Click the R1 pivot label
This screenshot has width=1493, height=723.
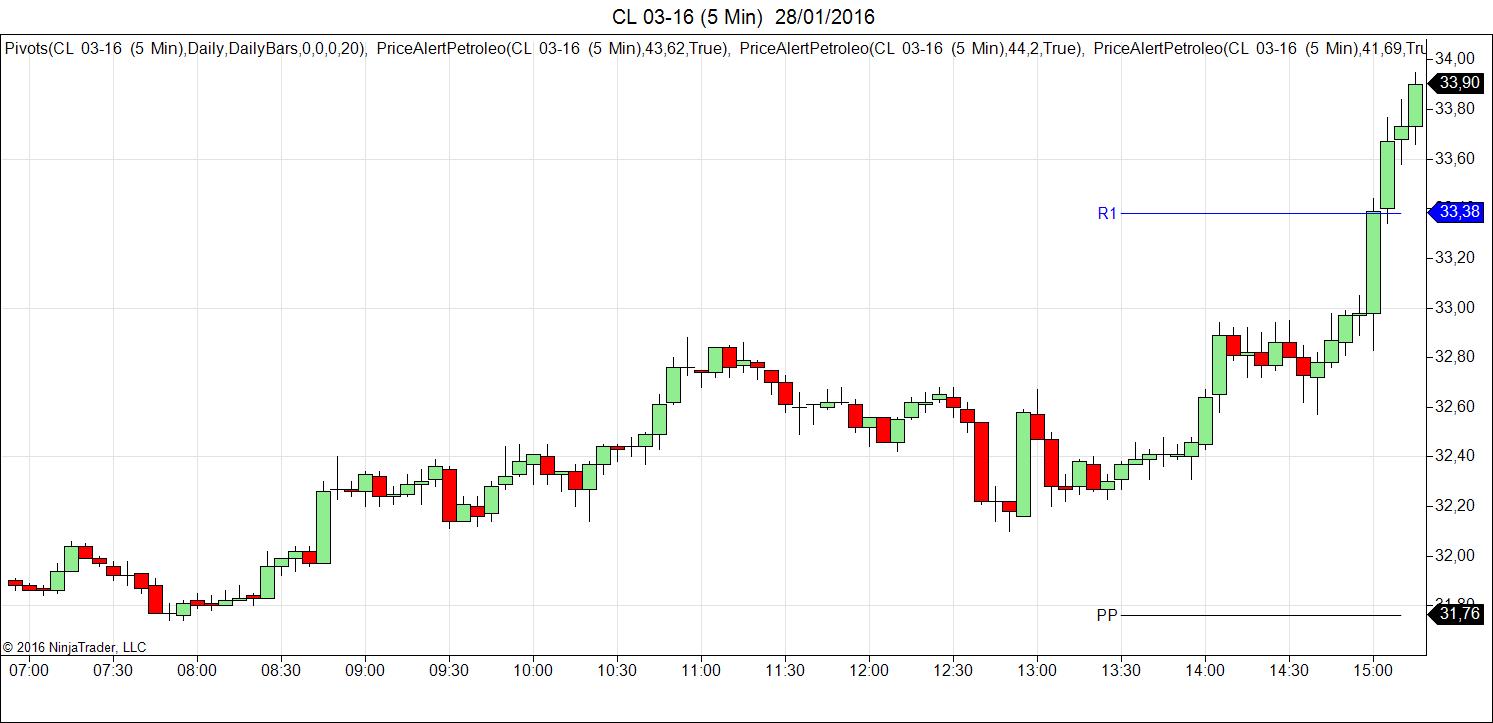(1107, 213)
